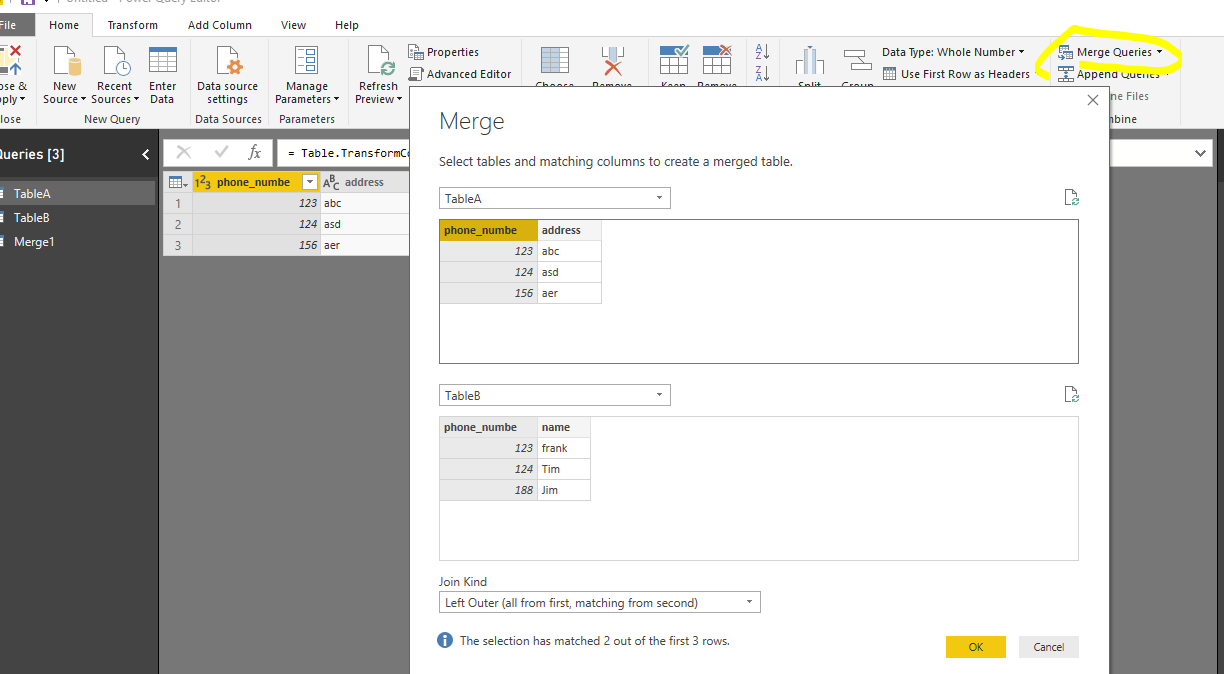1224x674 pixels.
Task: Click the information icon beside the match message
Action: 445,640
